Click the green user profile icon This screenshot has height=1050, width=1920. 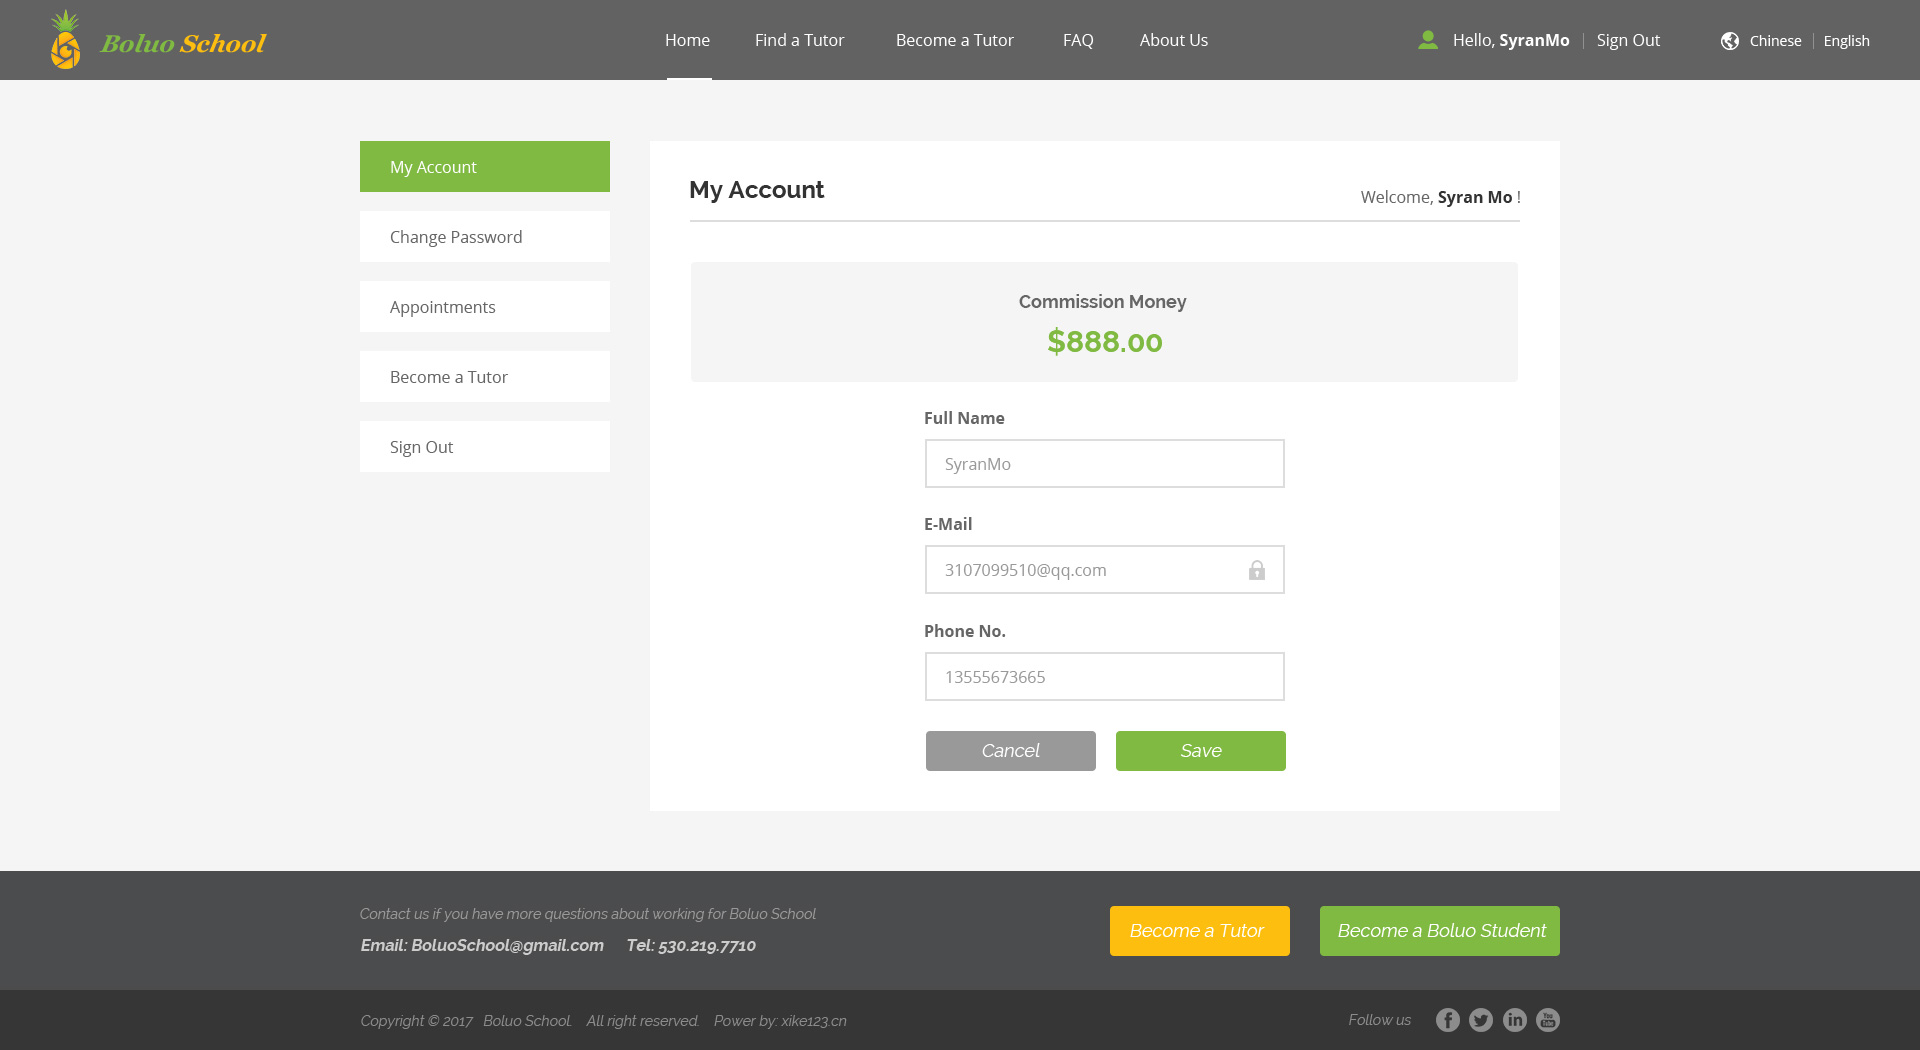click(x=1428, y=40)
